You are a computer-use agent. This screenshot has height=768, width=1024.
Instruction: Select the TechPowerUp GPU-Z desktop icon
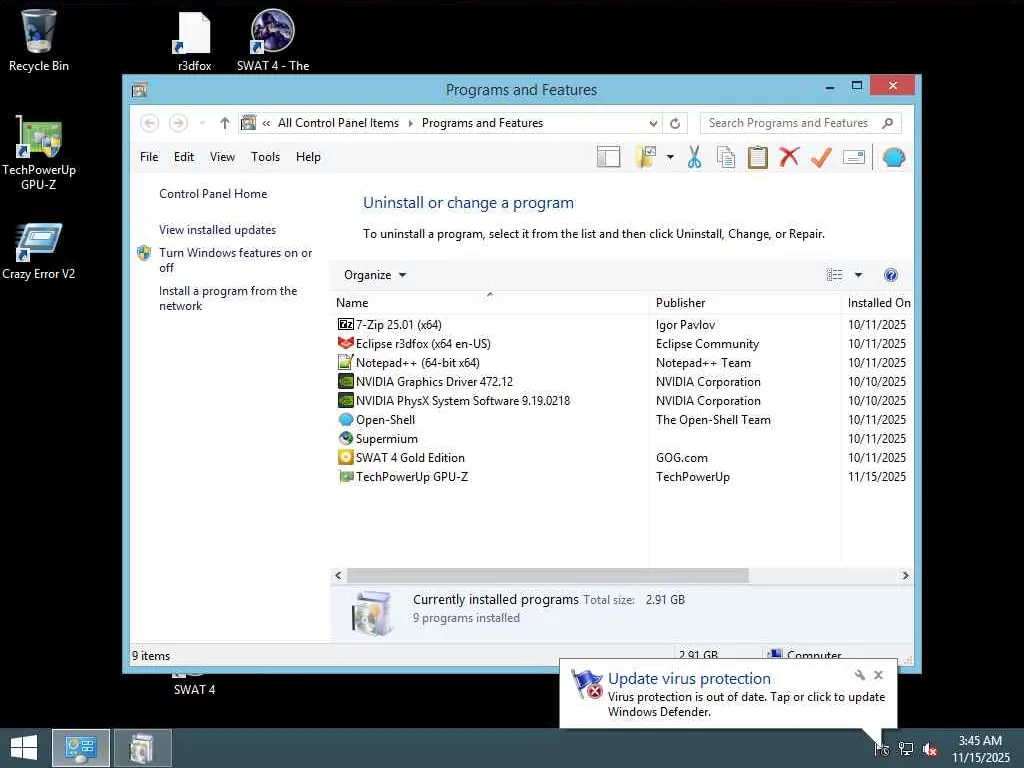(39, 153)
